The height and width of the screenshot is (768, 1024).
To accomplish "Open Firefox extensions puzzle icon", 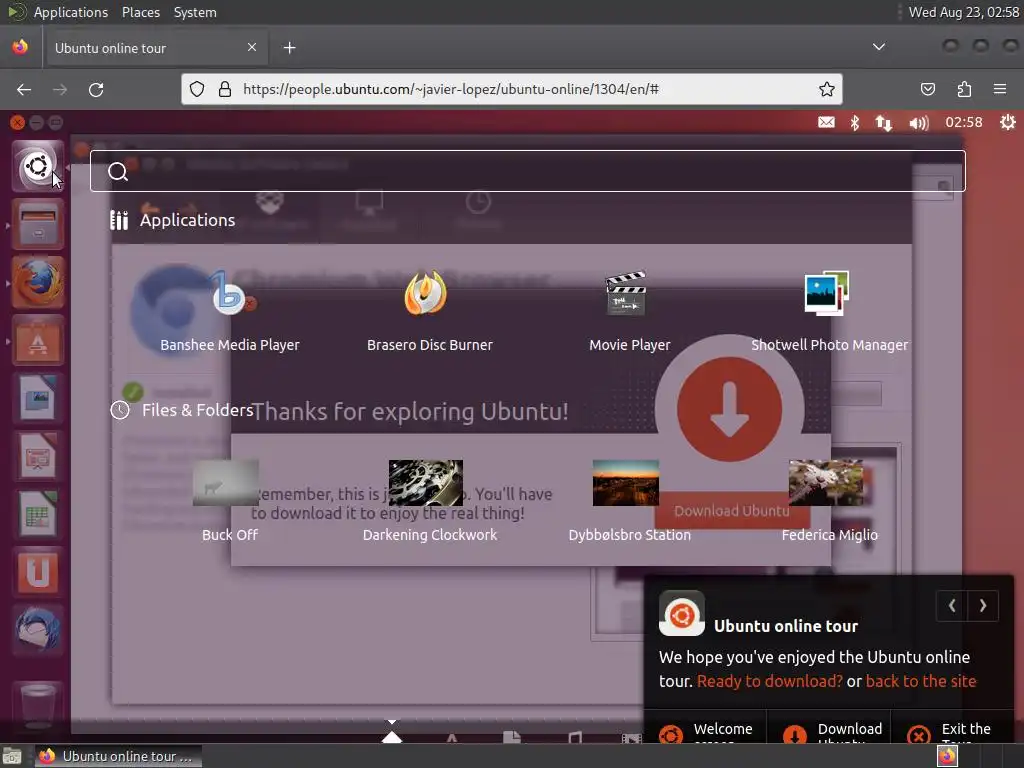I will 964,89.
